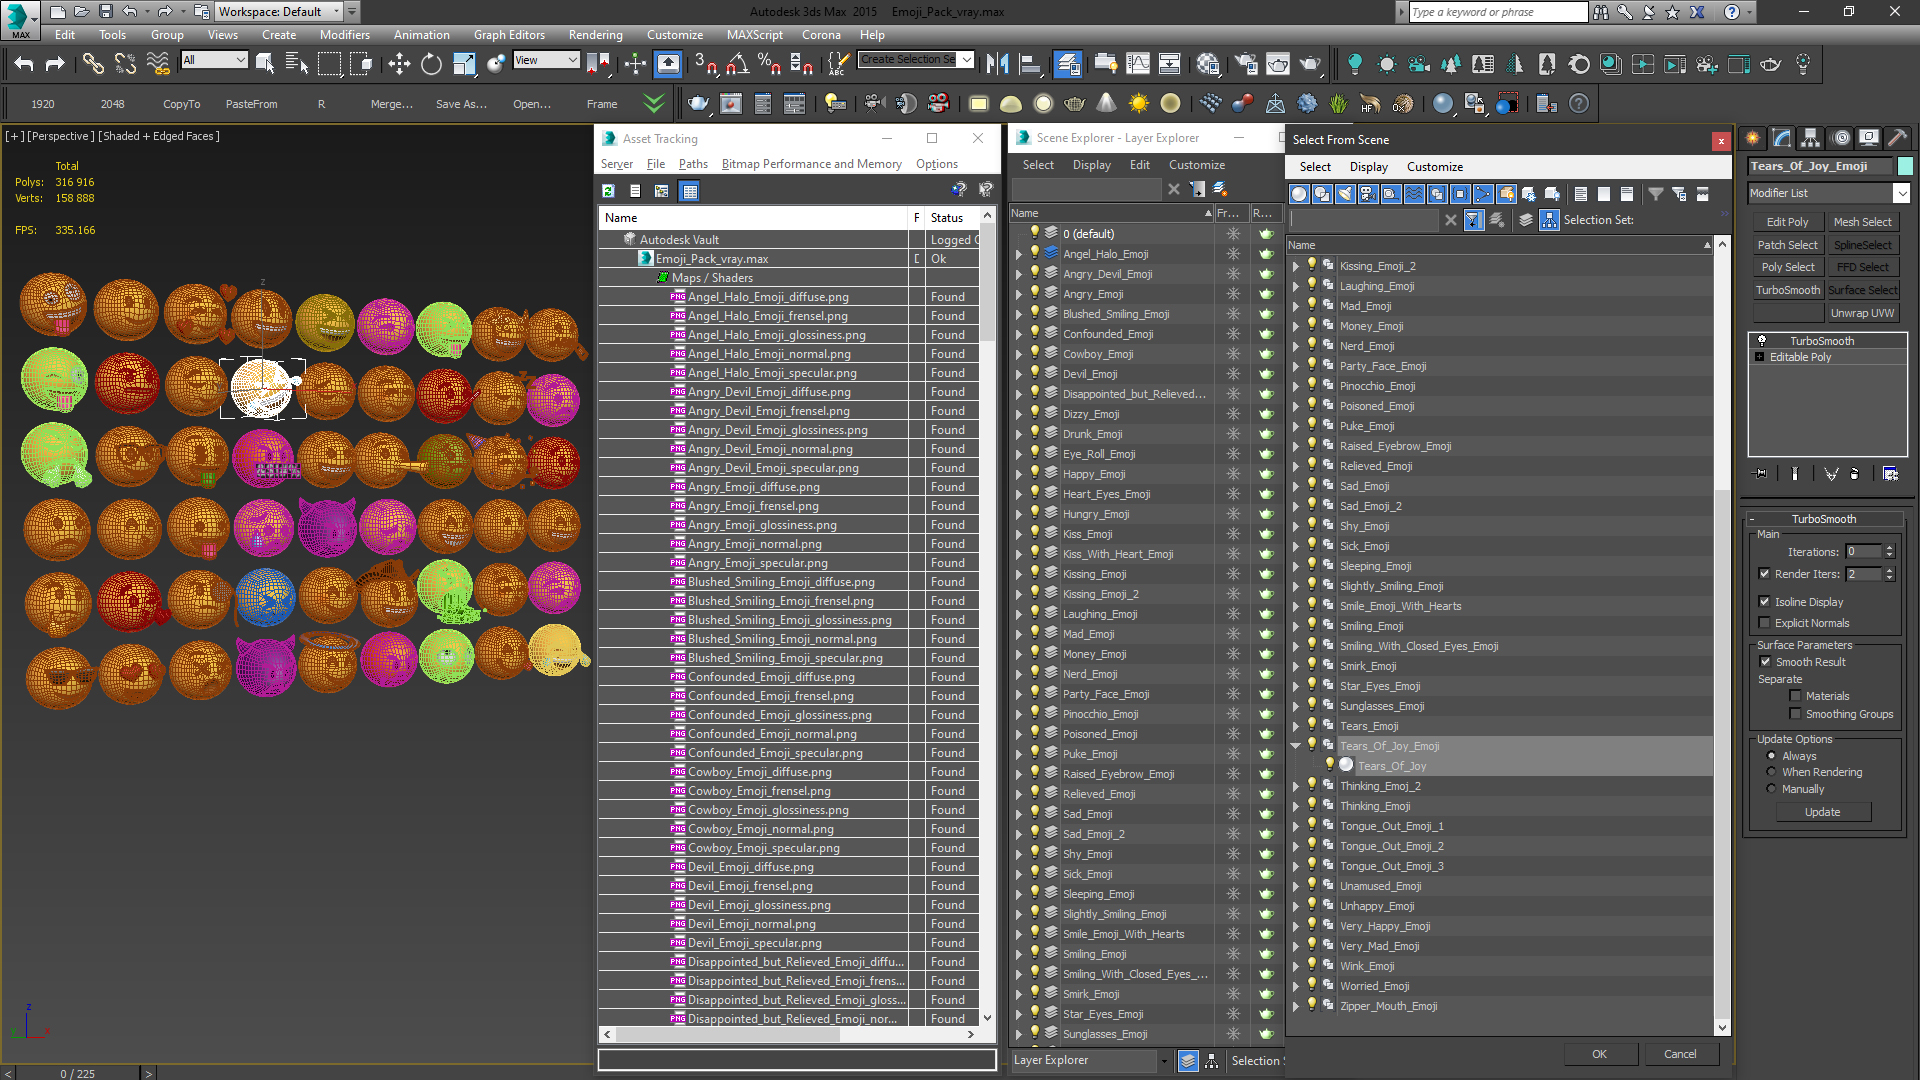Click the Select From Scene vertical scrollbar
The width and height of the screenshot is (1920, 1080).
point(1722,635)
